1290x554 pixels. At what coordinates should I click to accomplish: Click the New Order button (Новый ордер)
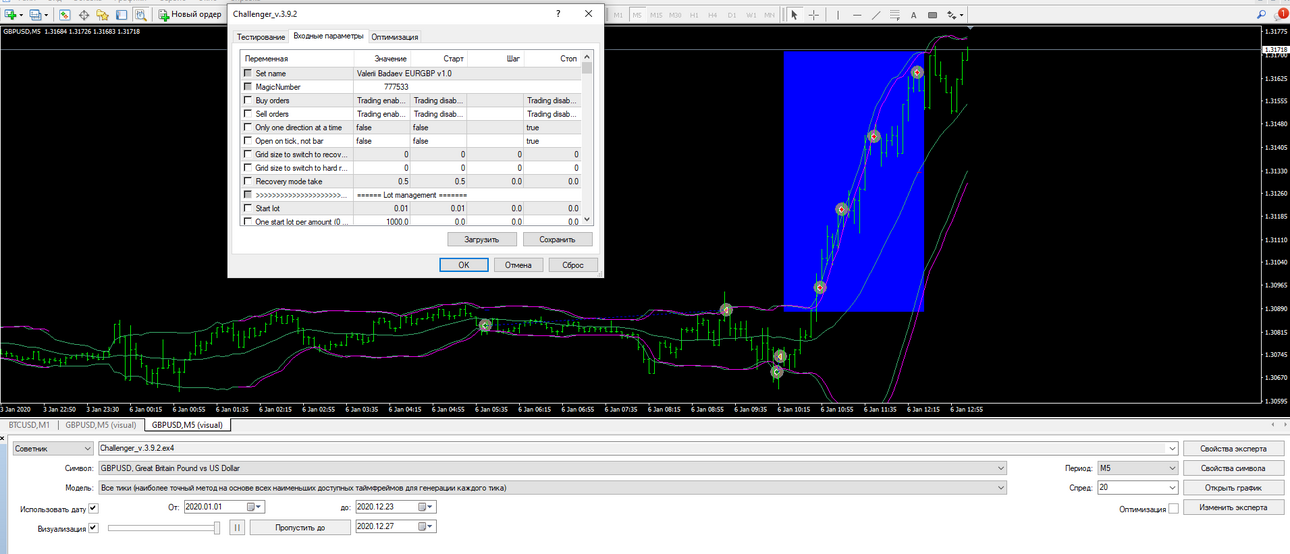click(x=189, y=15)
